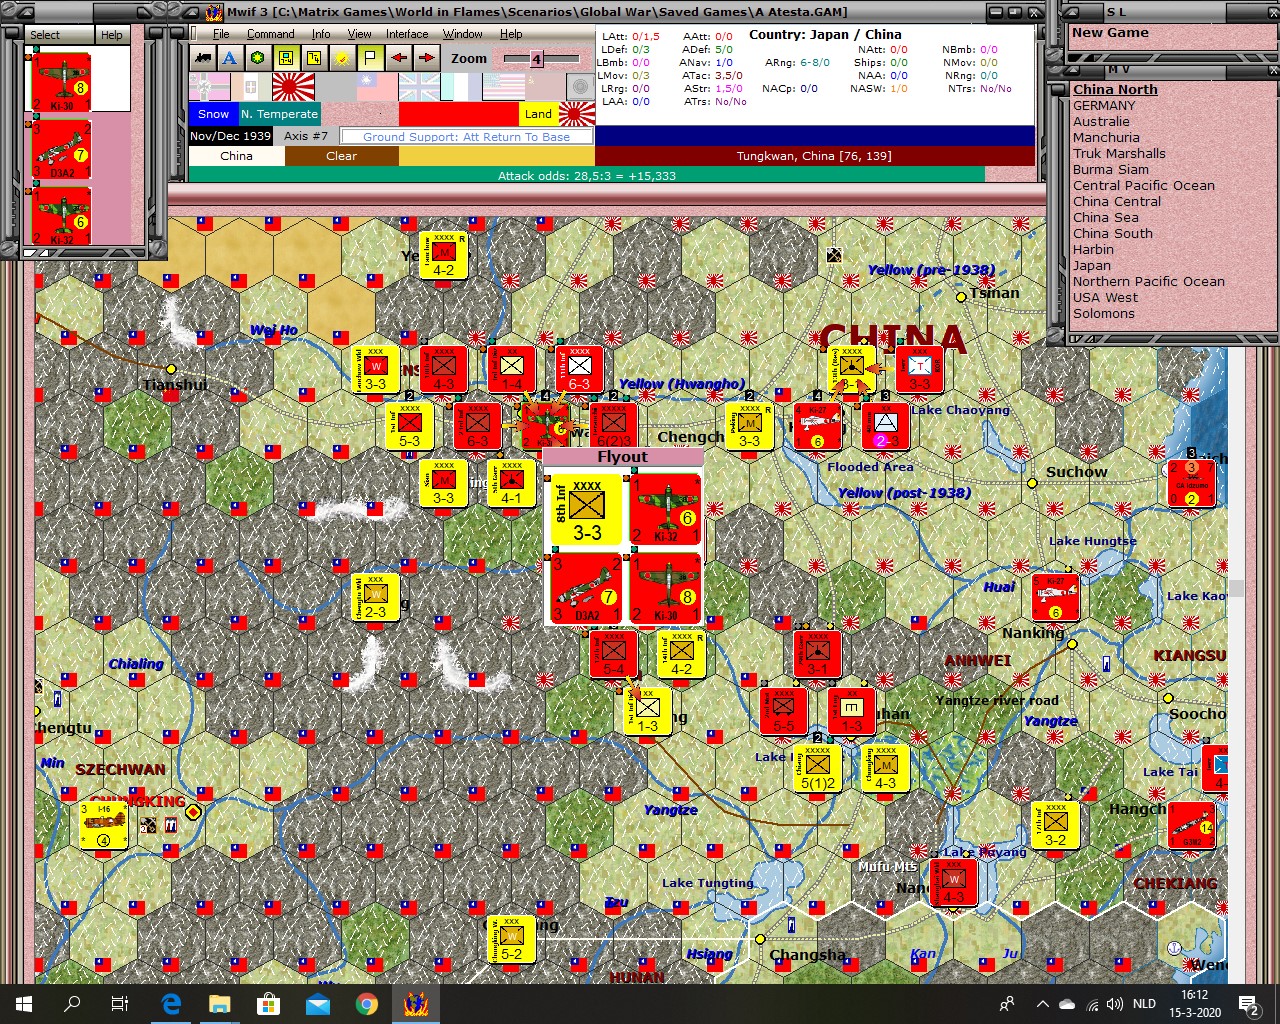Click the Snow weather indicator
The image size is (1280, 1024).
point(213,114)
